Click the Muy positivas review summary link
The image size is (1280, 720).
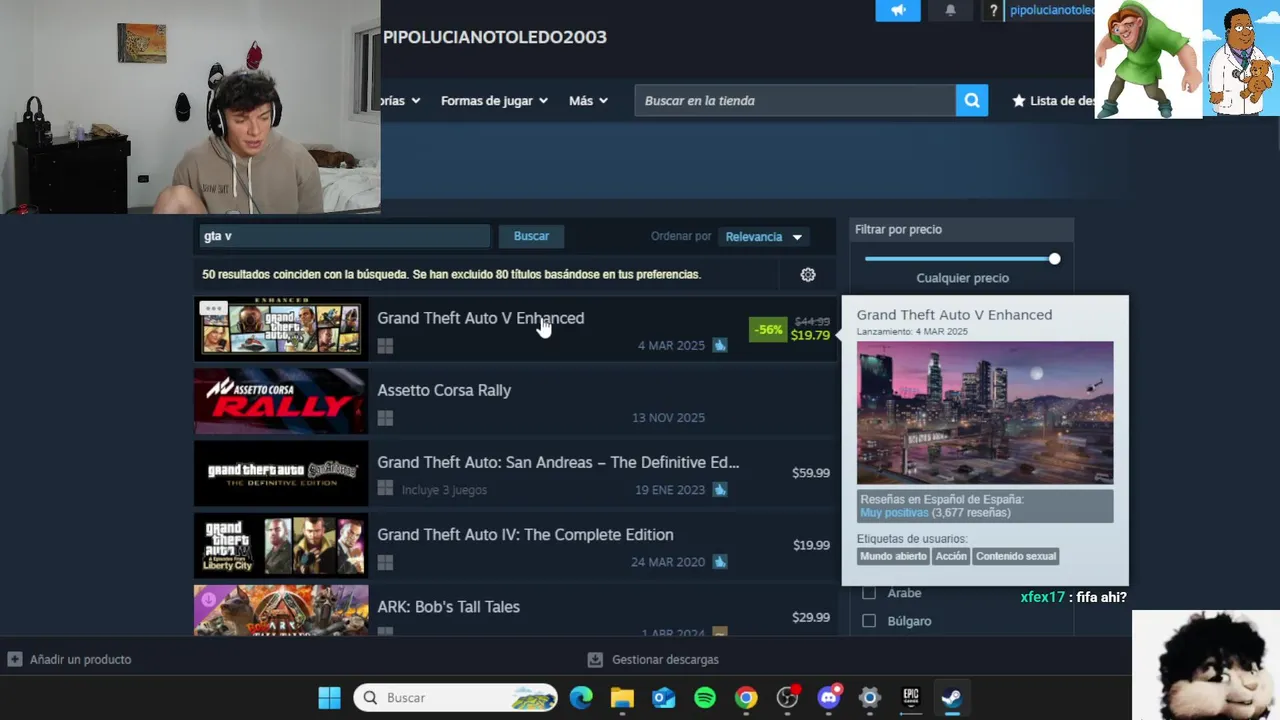click(x=894, y=512)
